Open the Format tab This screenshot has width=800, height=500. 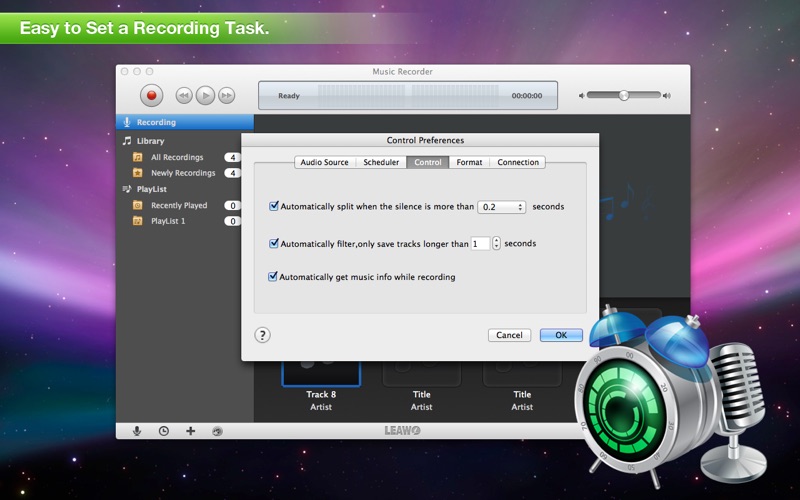click(x=469, y=162)
